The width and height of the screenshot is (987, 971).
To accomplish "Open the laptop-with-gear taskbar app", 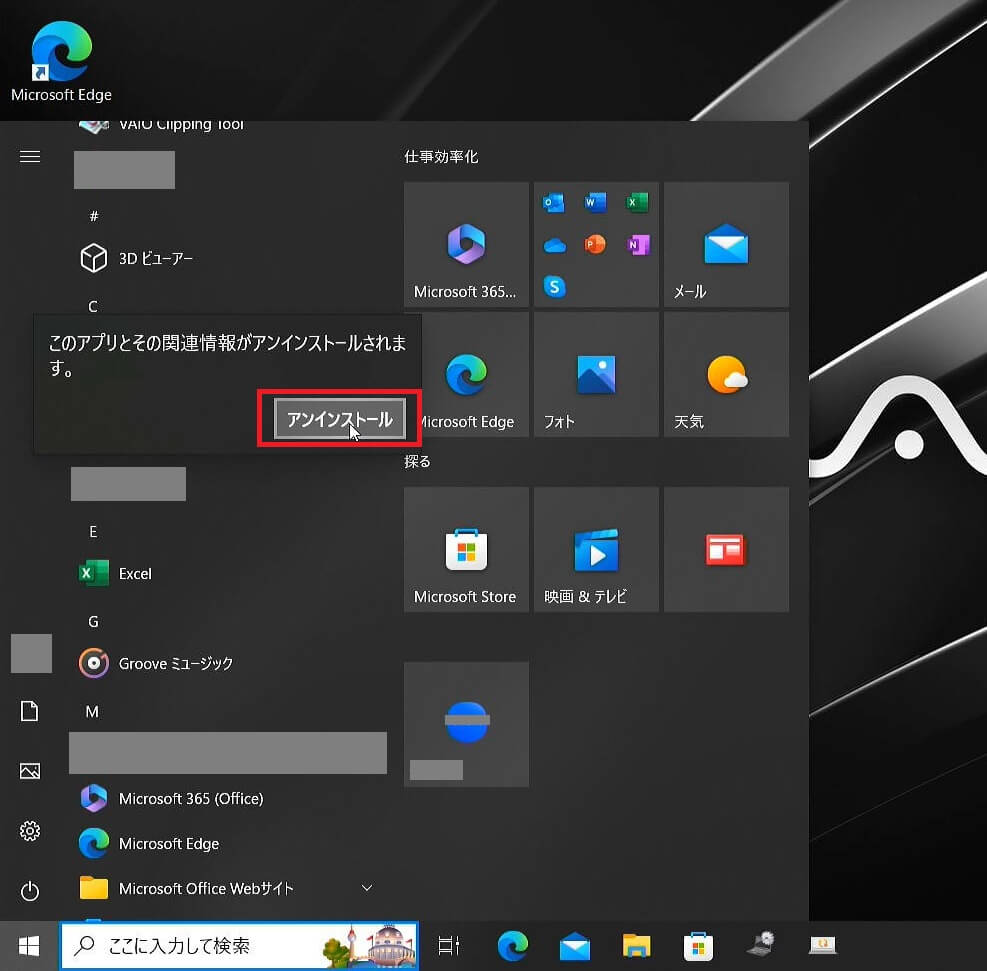I will click(x=760, y=944).
